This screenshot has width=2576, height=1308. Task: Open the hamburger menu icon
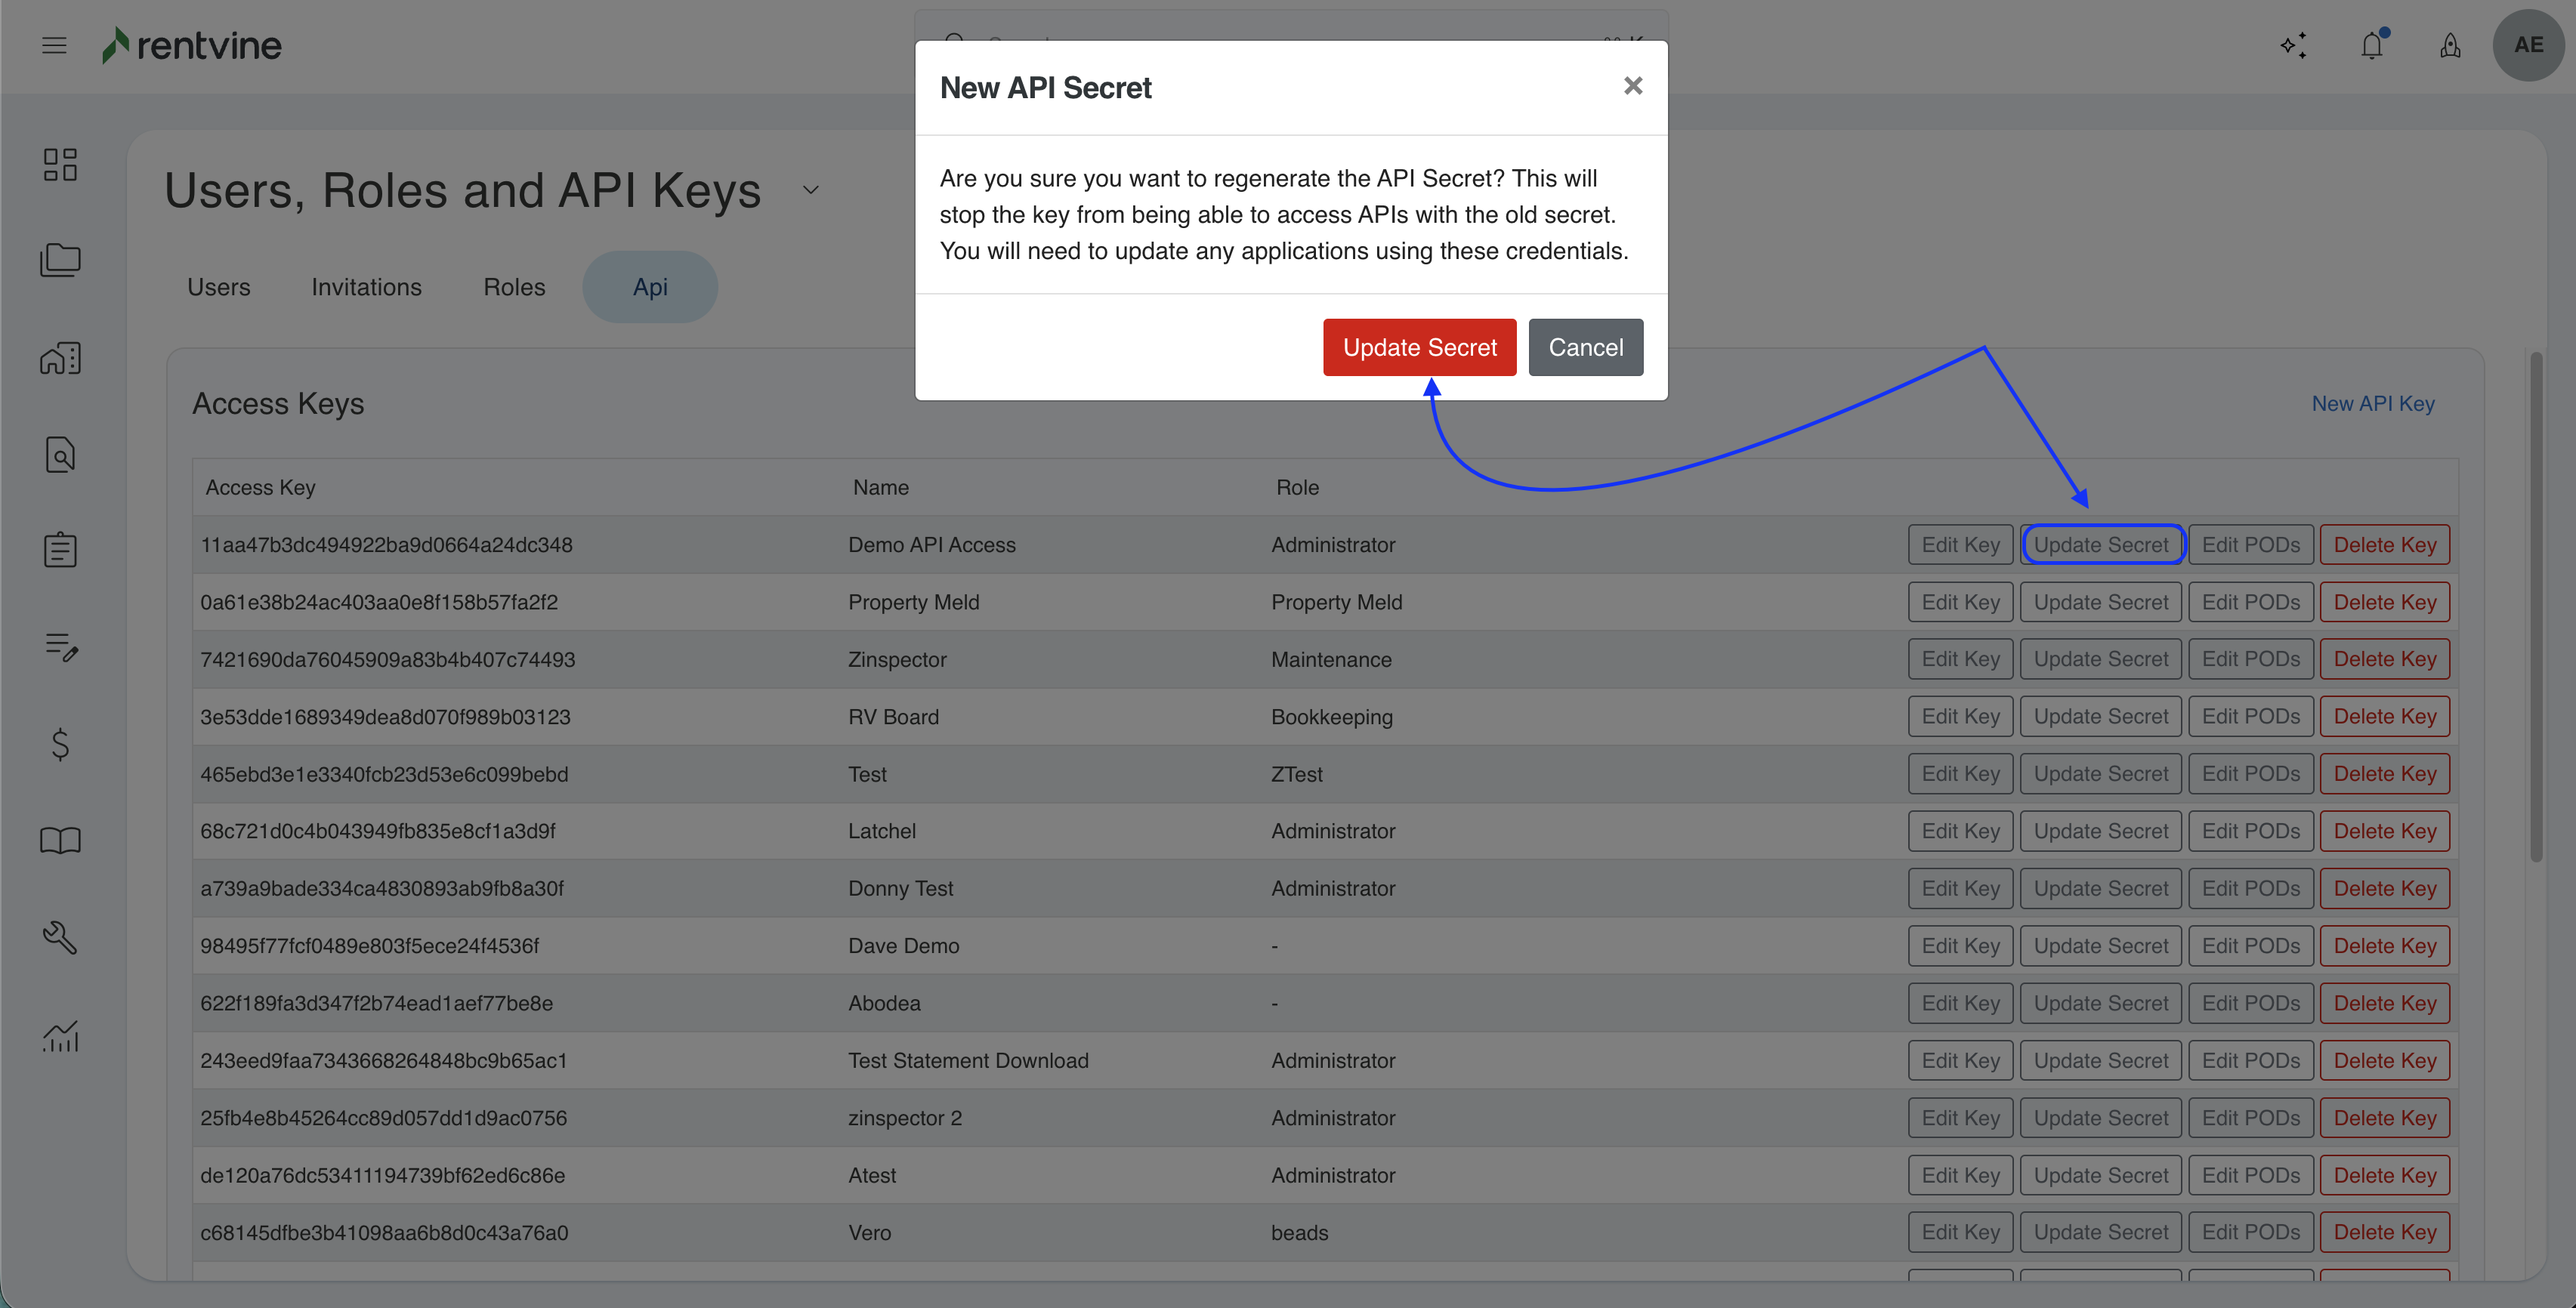click(54, 45)
